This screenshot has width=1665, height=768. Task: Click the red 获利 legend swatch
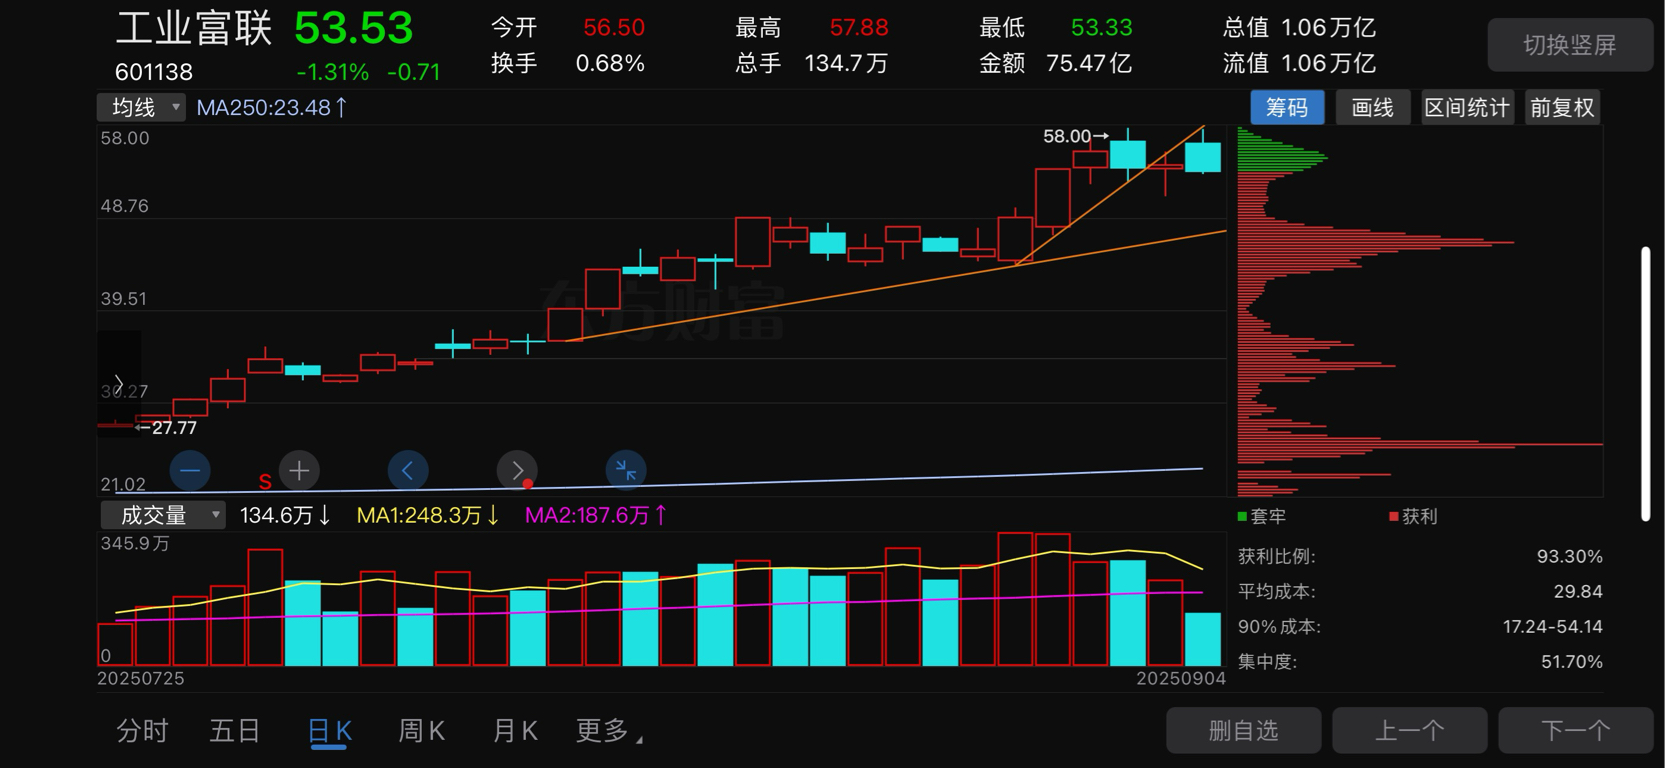click(1393, 516)
